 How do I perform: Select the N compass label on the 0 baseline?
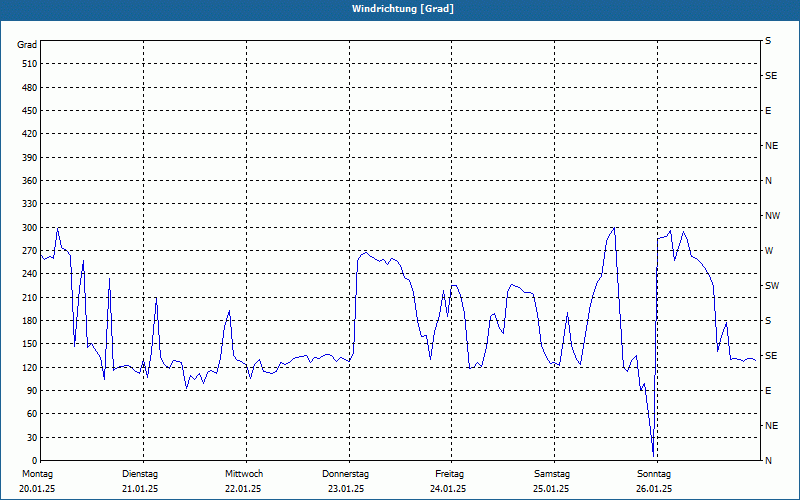coord(768,461)
